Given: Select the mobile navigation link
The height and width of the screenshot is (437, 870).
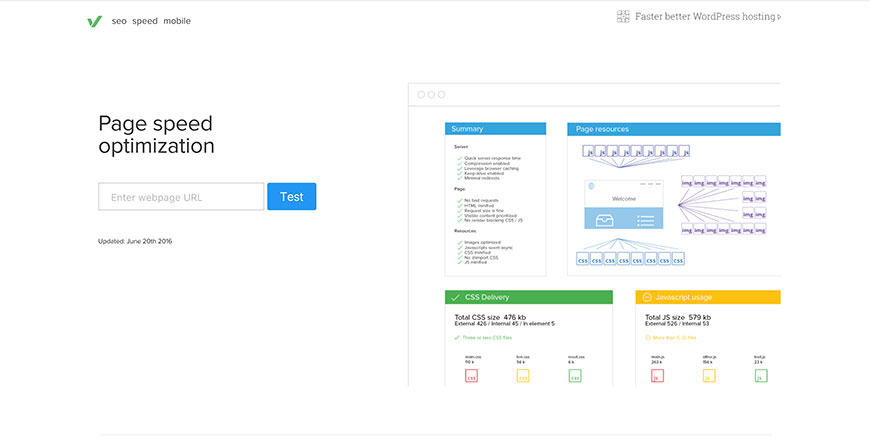Looking at the screenshot, I should tap(177, 21).
